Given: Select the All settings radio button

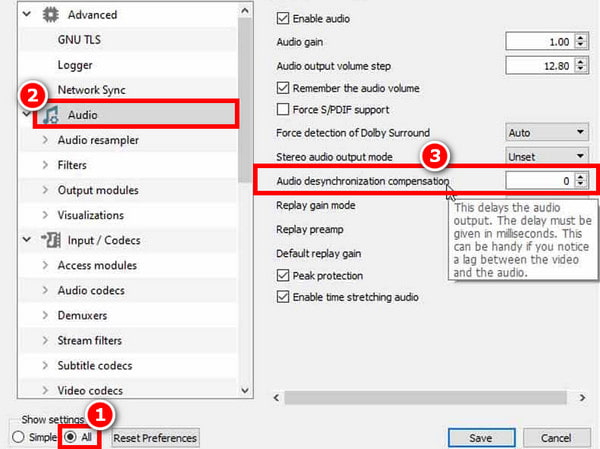Looking at the screenshot, I should [70, 437].
